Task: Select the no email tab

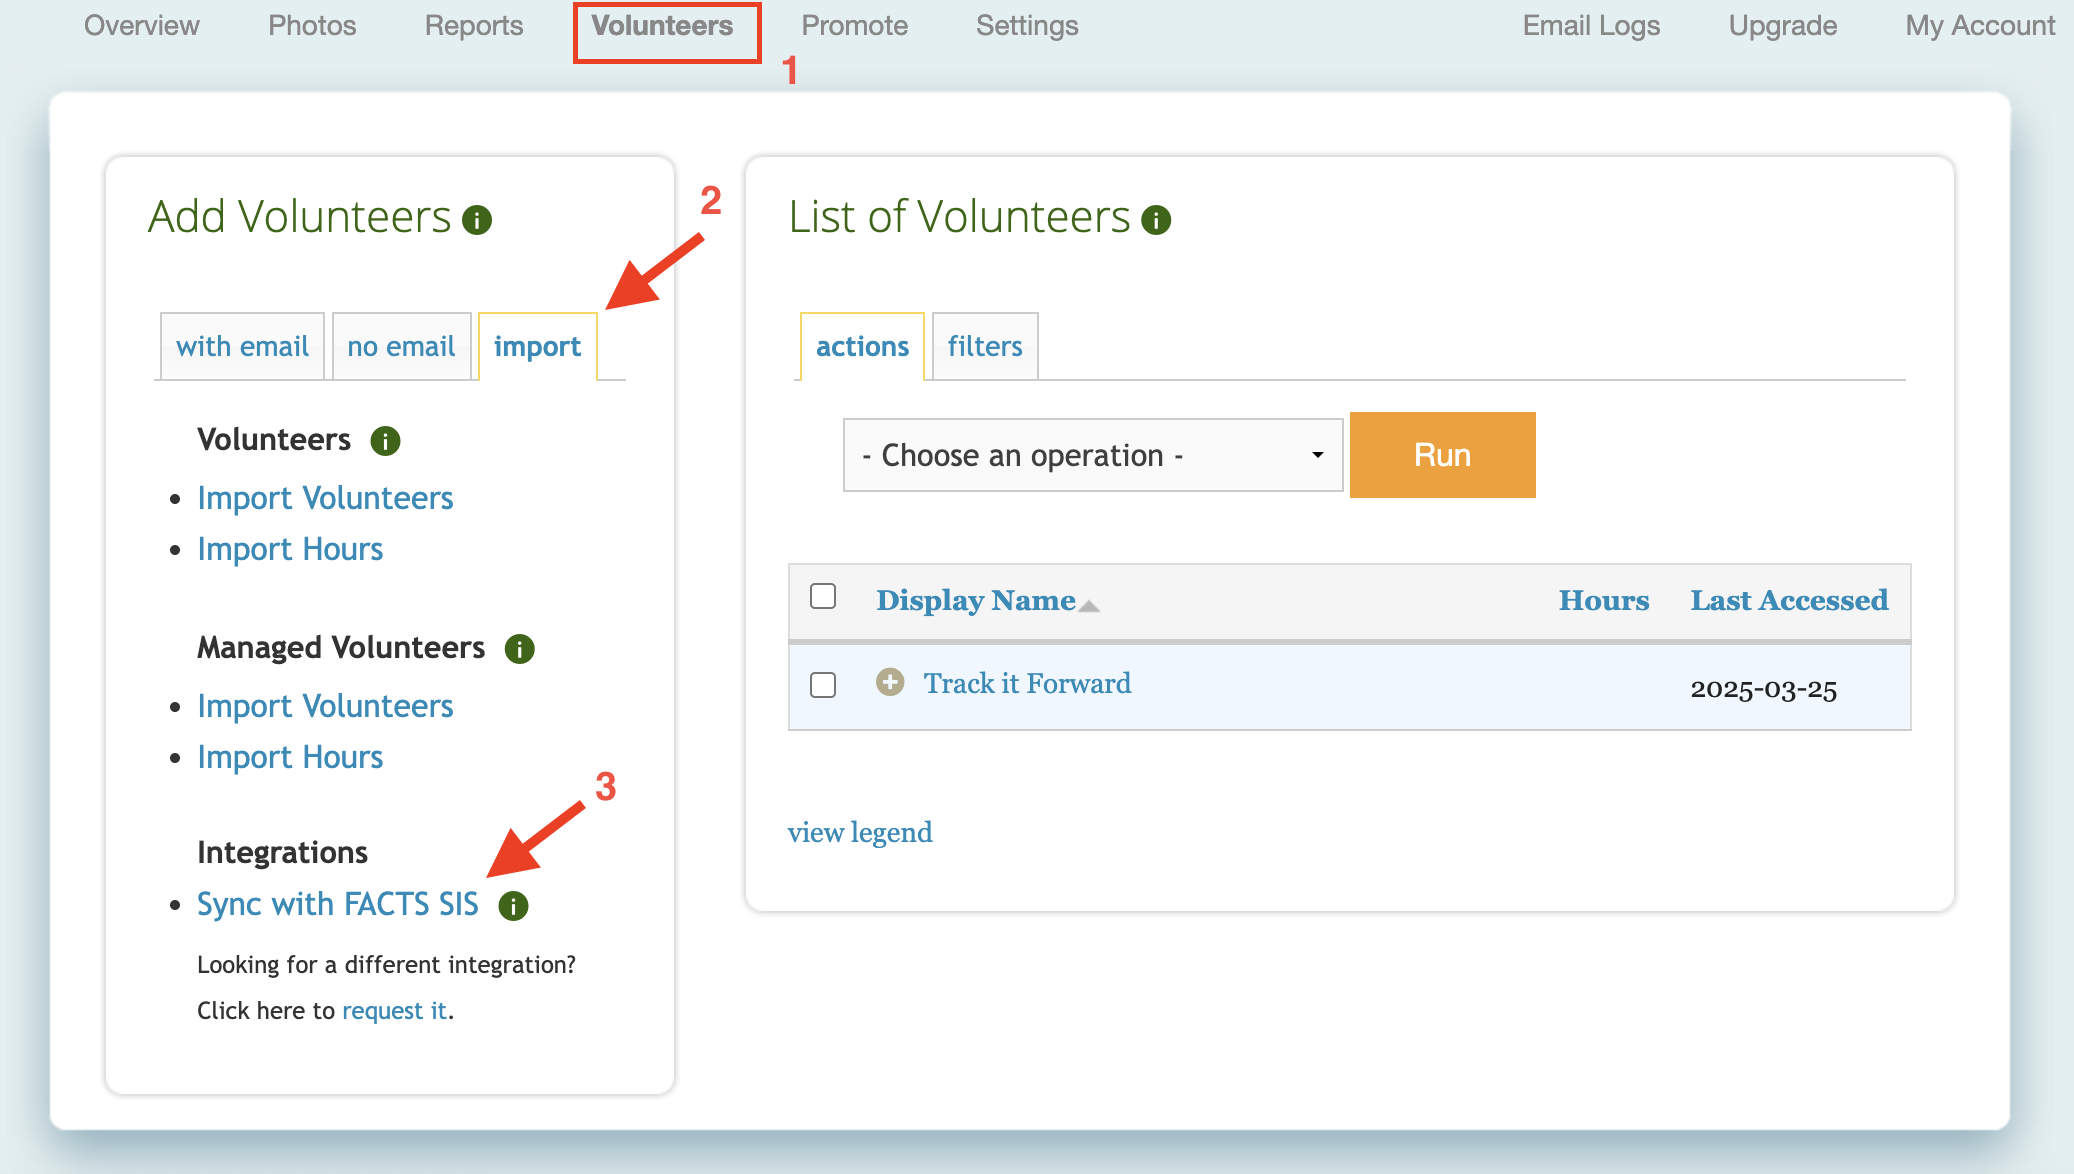Action: tap(401, 347)
